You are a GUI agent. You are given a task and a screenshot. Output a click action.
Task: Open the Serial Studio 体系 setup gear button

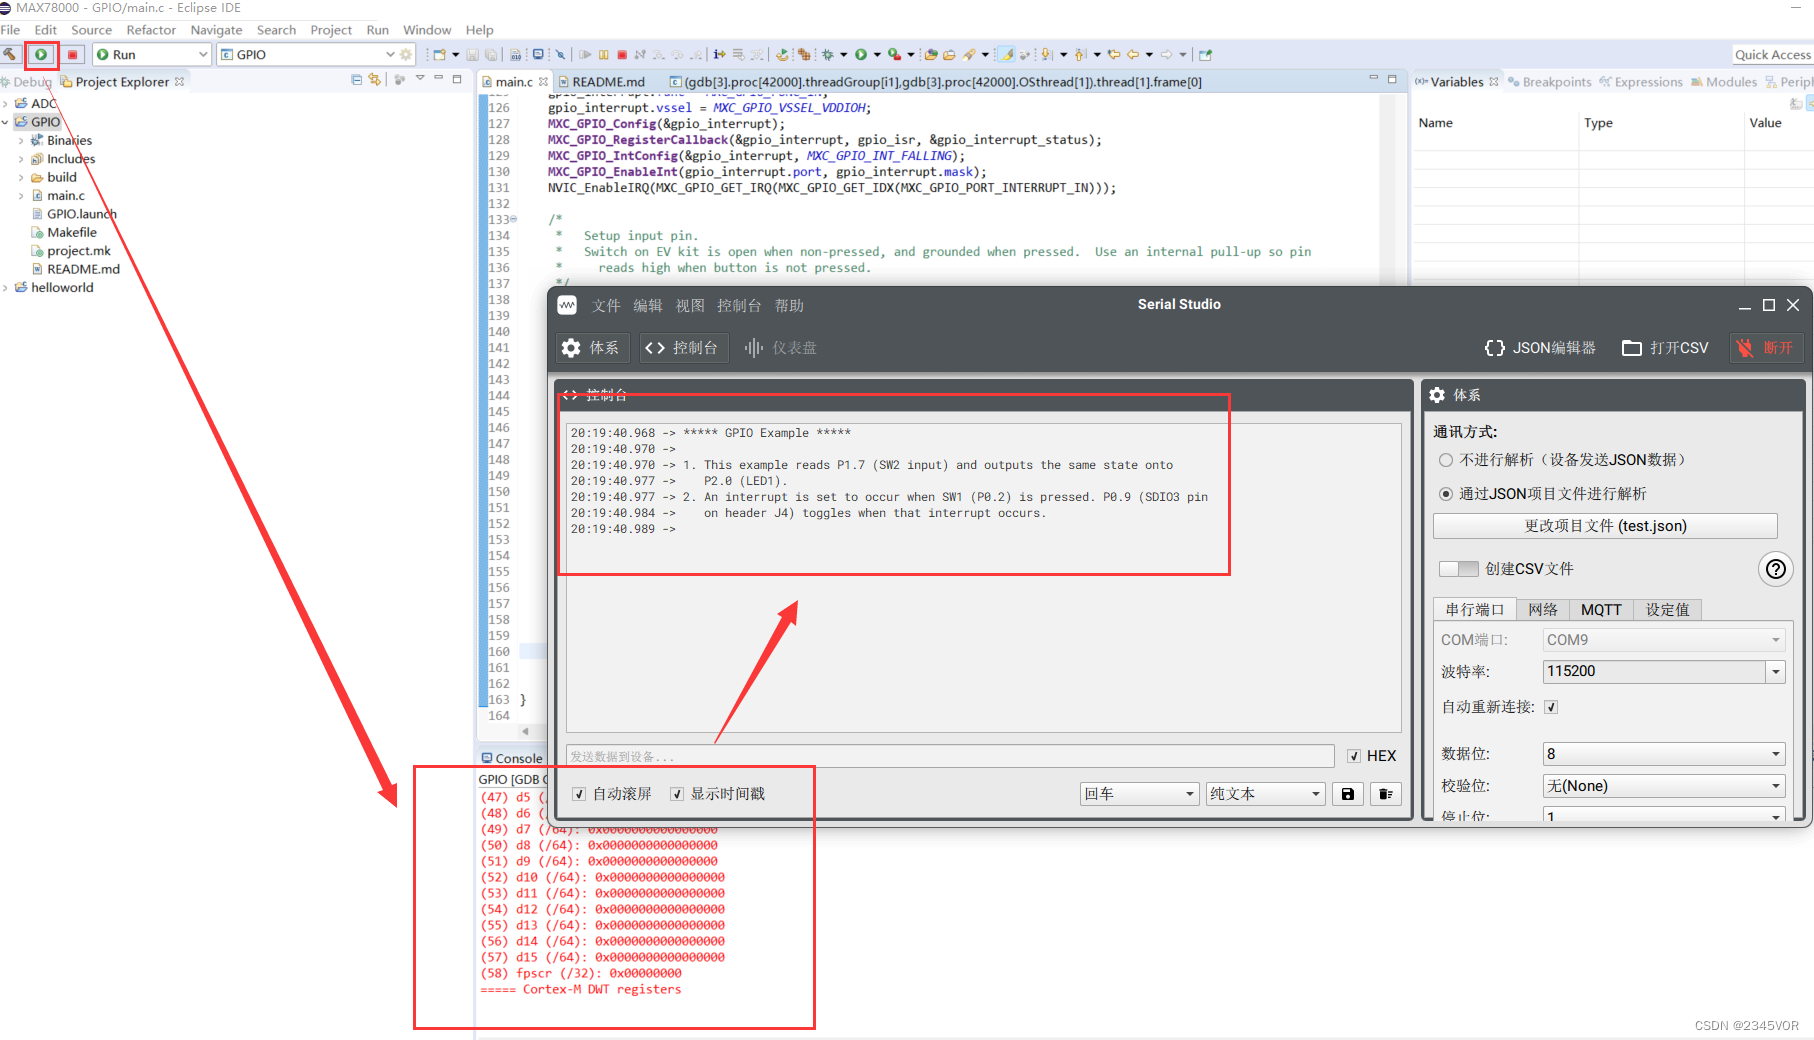click(591, 348)
